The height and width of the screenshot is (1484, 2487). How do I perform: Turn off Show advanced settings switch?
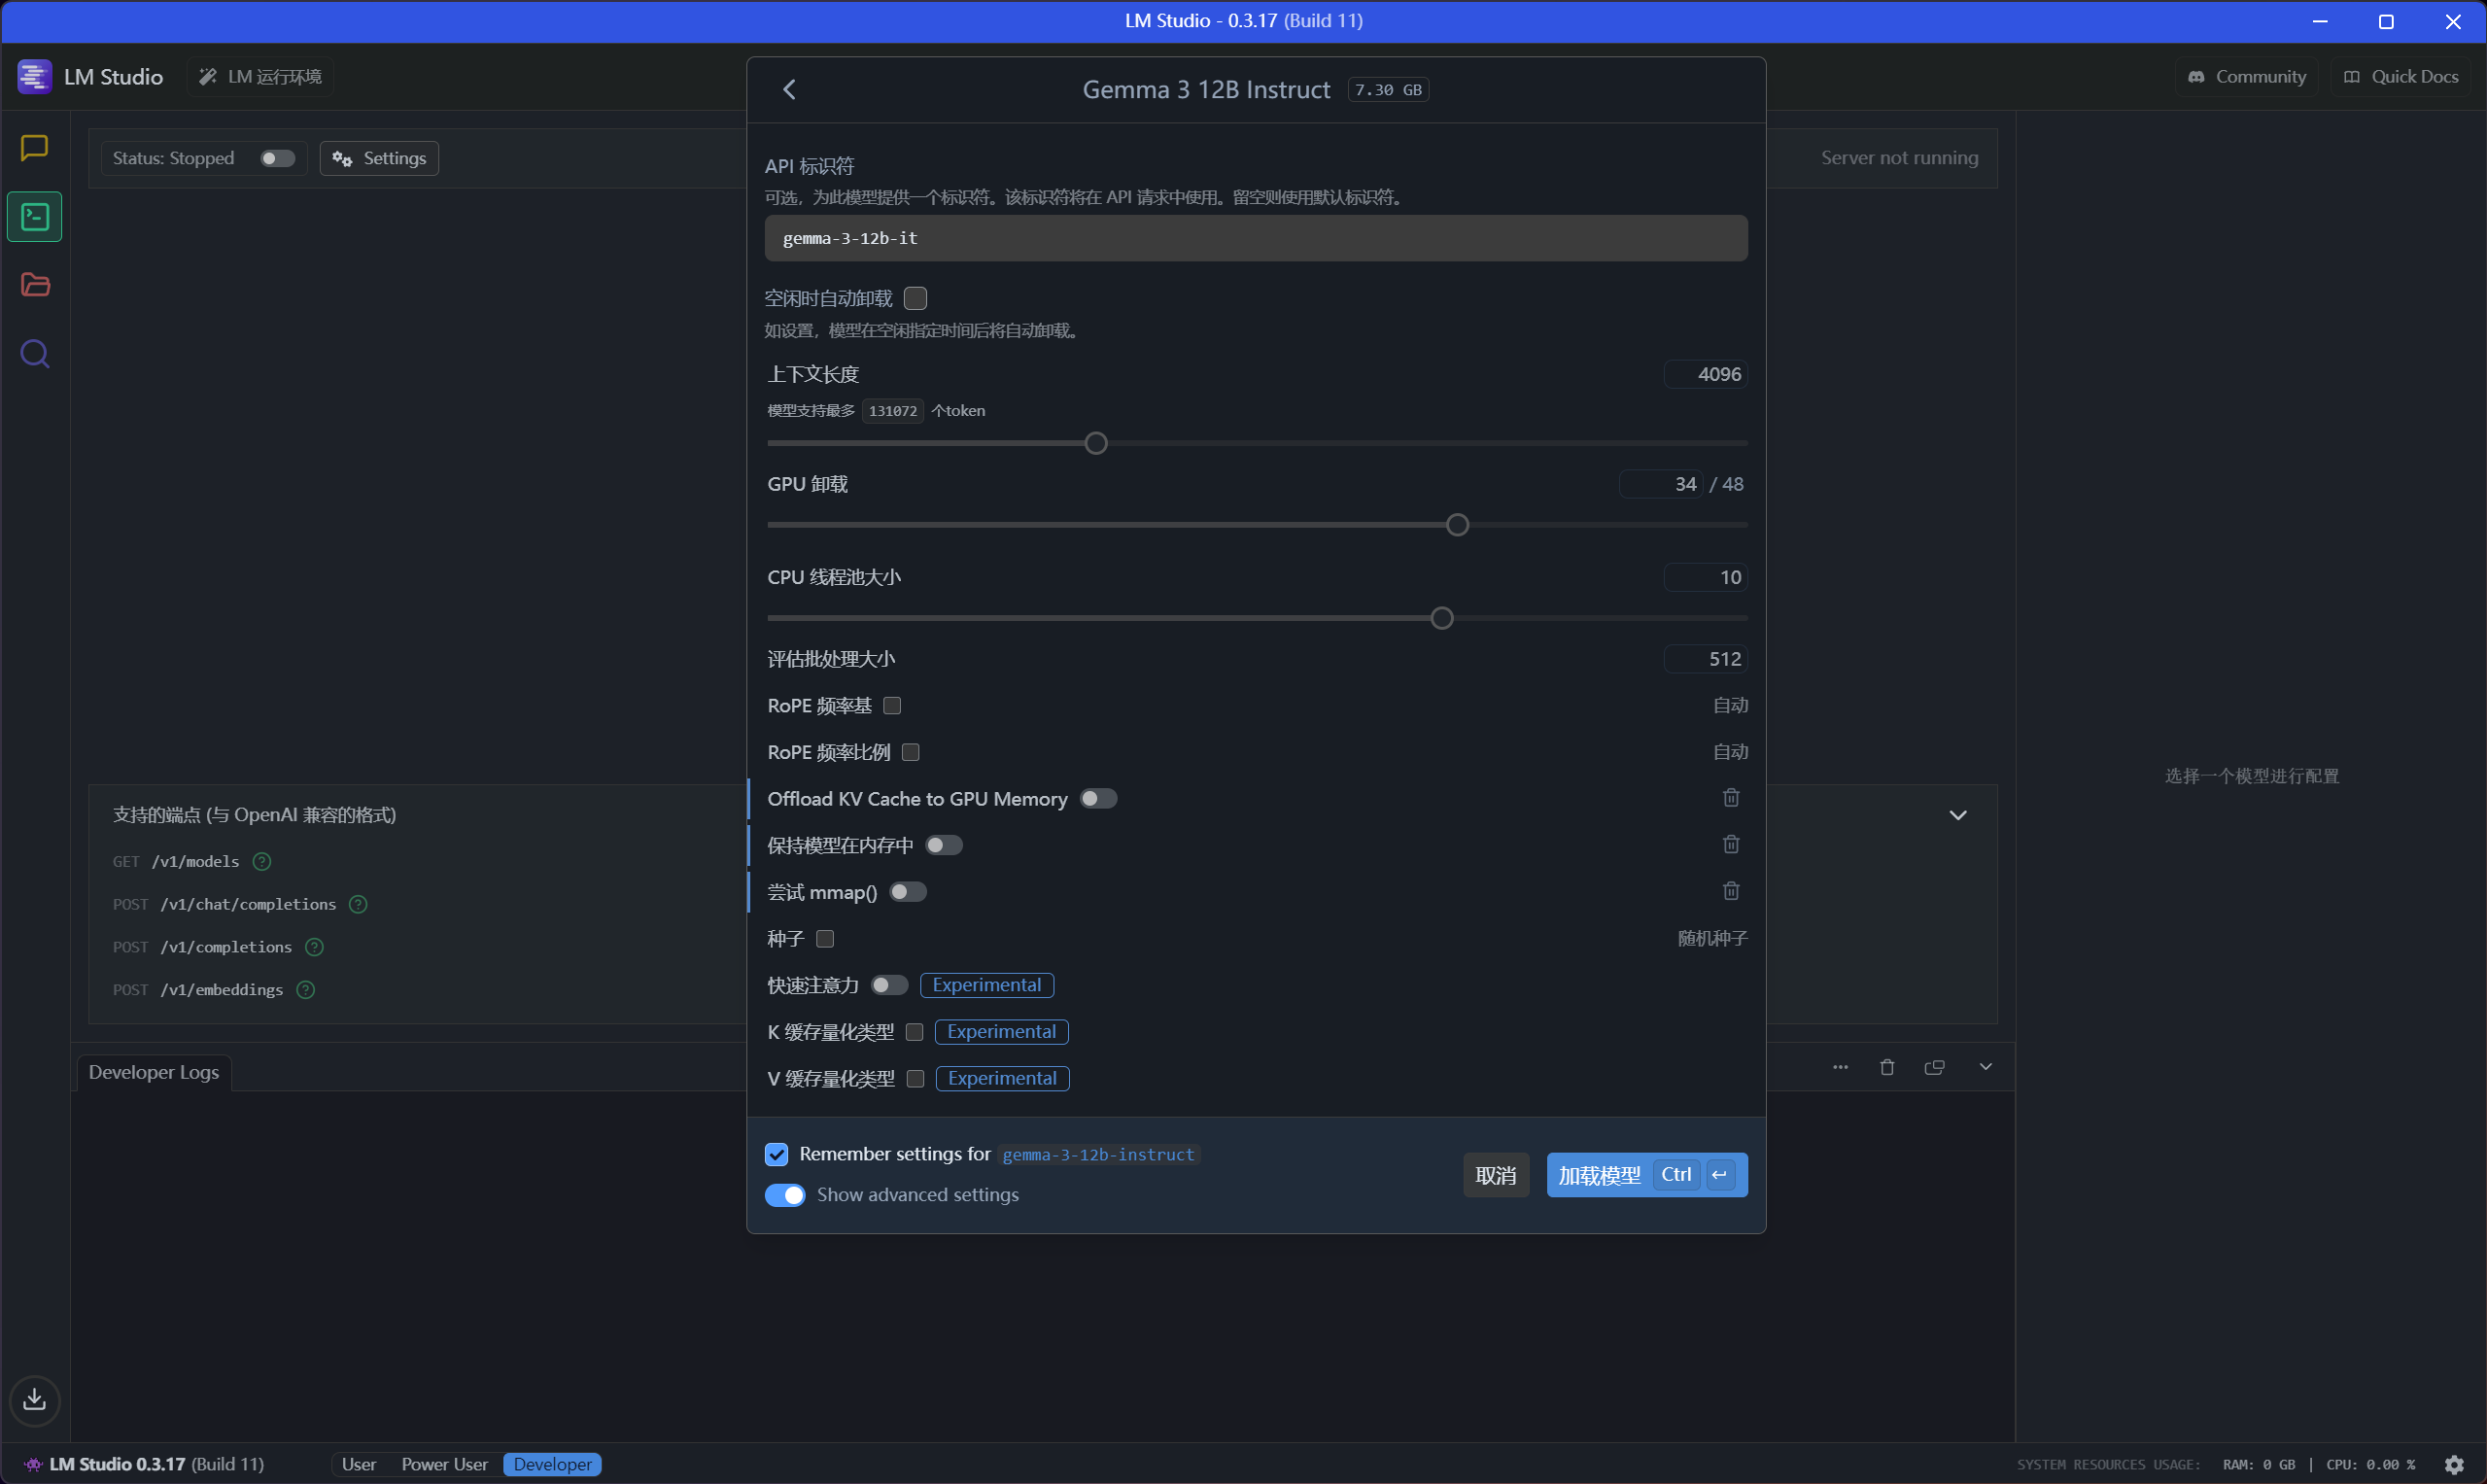[x=785, y=1195]
